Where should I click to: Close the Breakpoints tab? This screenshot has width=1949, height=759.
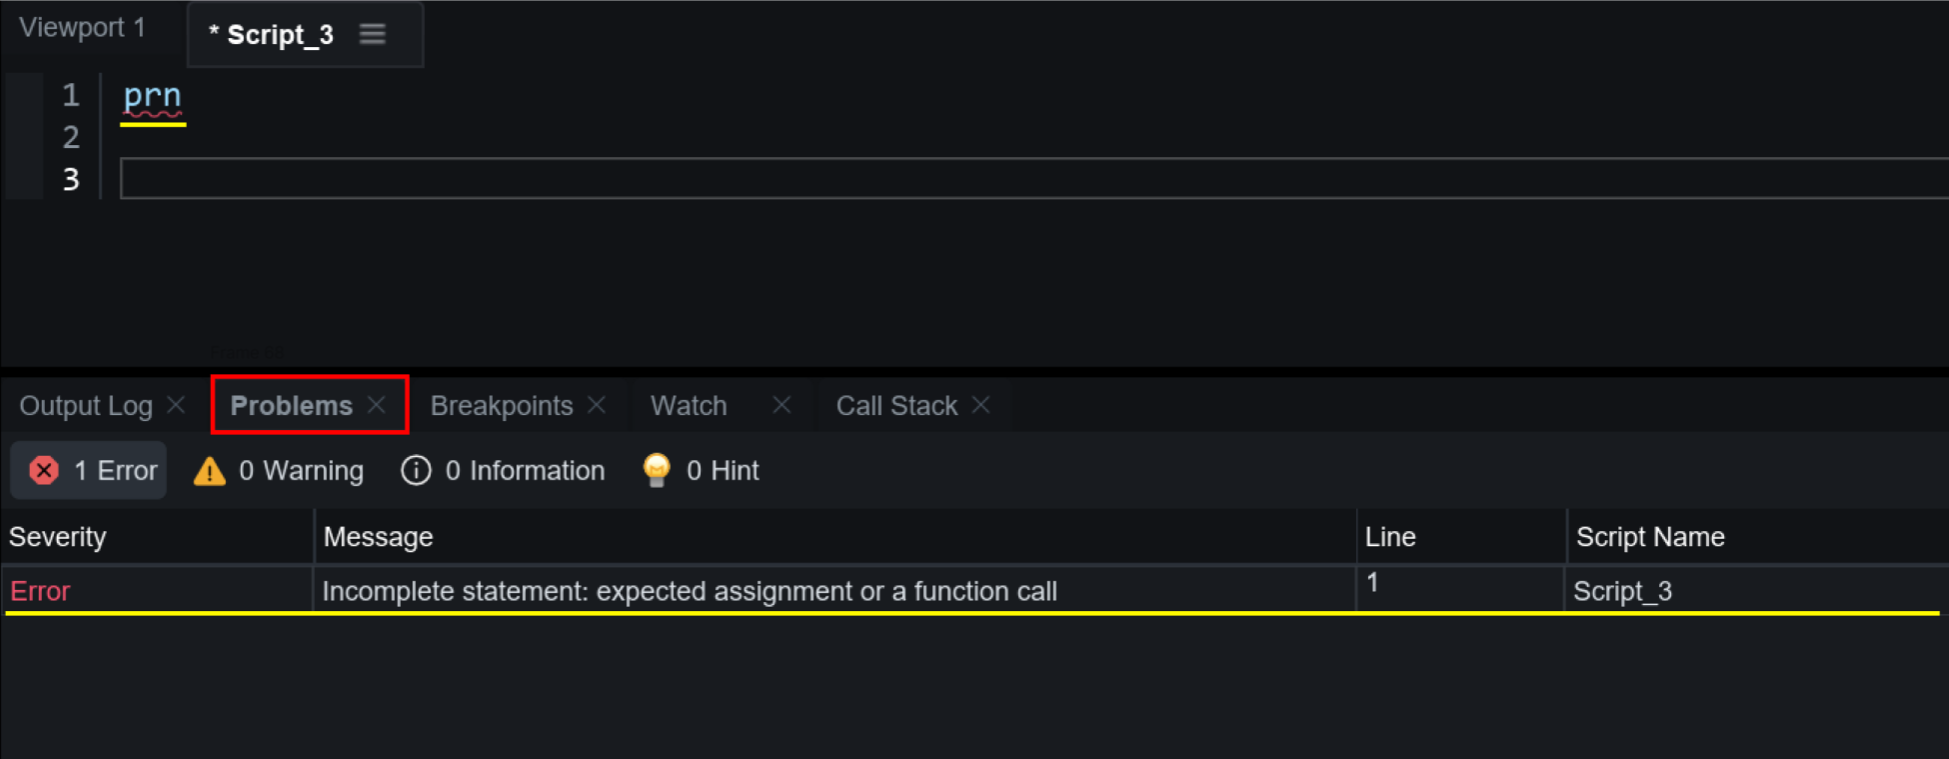click(597, 405)
